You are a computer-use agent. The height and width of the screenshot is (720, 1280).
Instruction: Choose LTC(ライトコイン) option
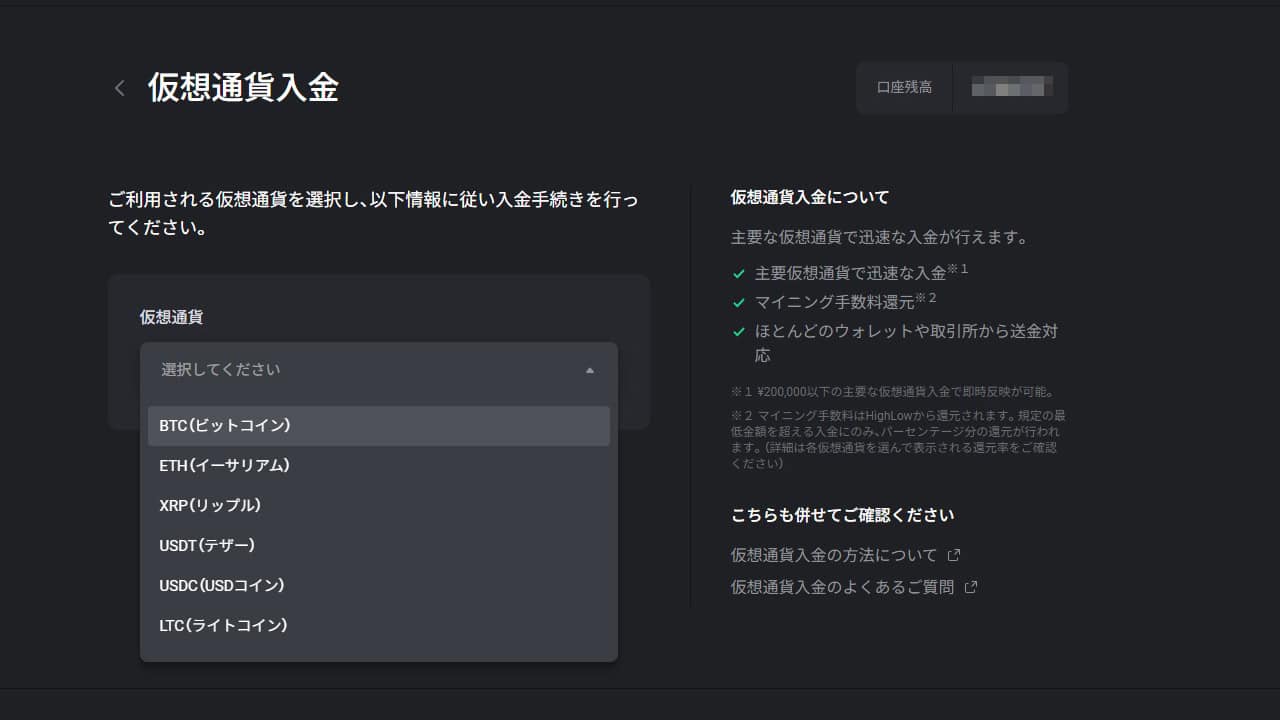[x=379, y=626]
